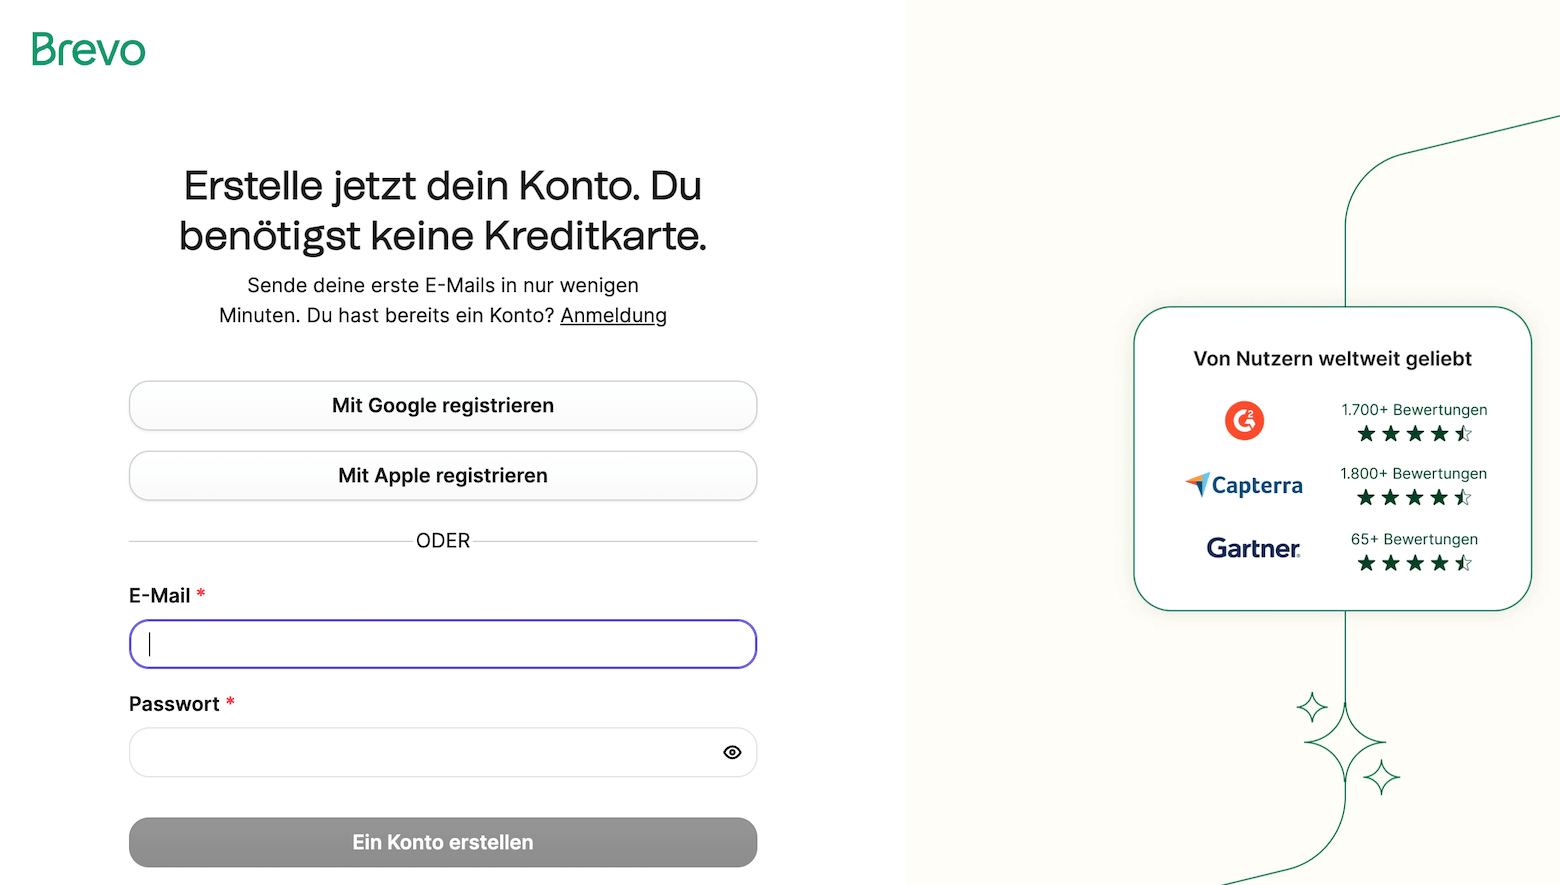Click the E-Mail field label
The height and width of the screenshot is (885, 1560).
(160, 596)
